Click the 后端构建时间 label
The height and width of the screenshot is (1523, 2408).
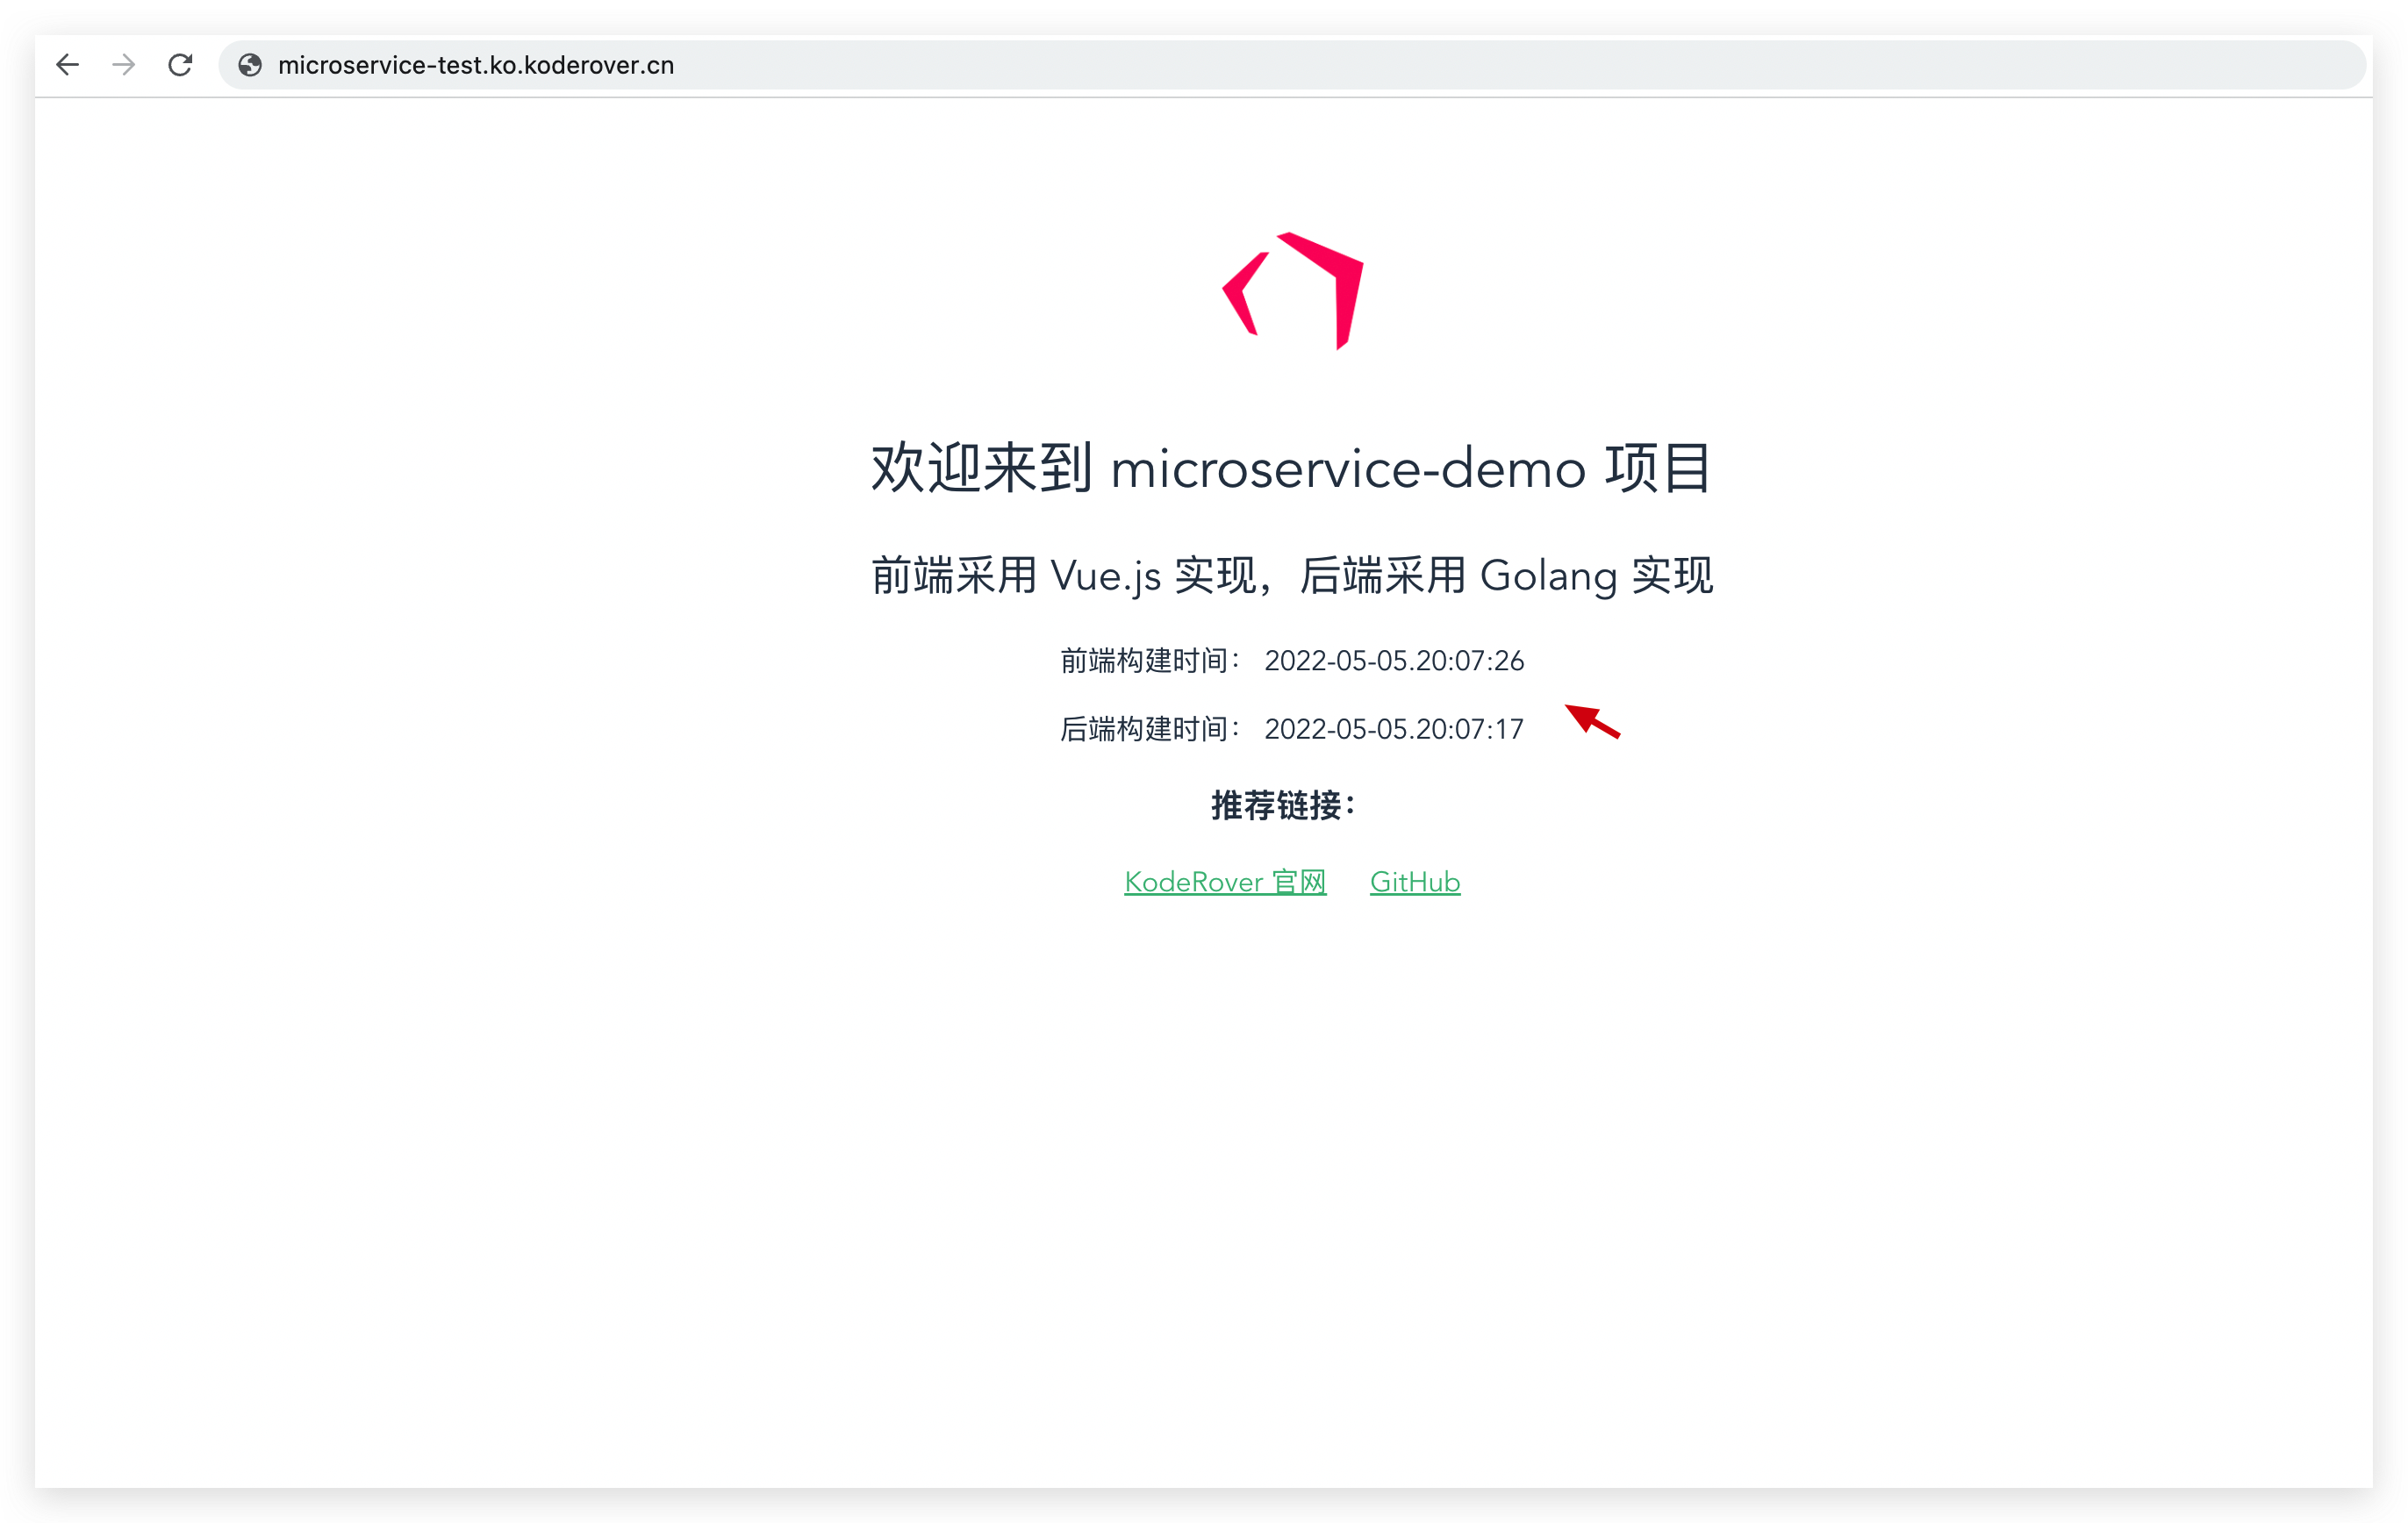pyautogui.click(x=1148, y=729)
